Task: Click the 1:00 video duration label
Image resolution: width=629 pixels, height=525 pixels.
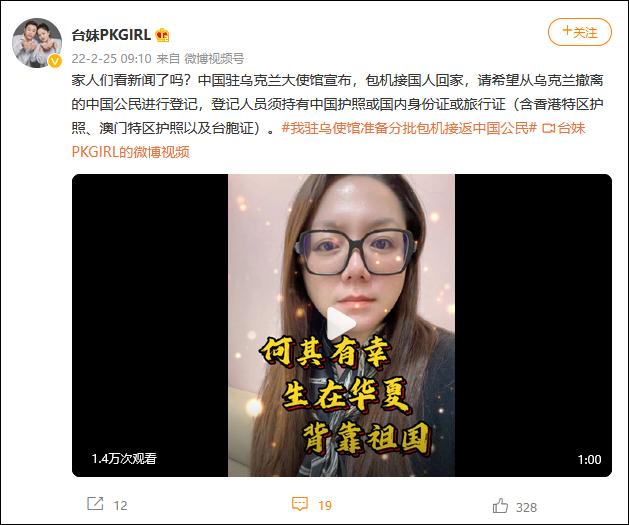Action: pos(589,459)
